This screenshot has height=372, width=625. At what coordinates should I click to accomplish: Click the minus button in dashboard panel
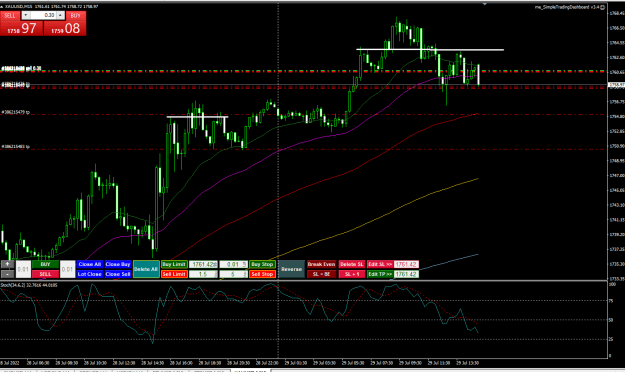(7, 274)
